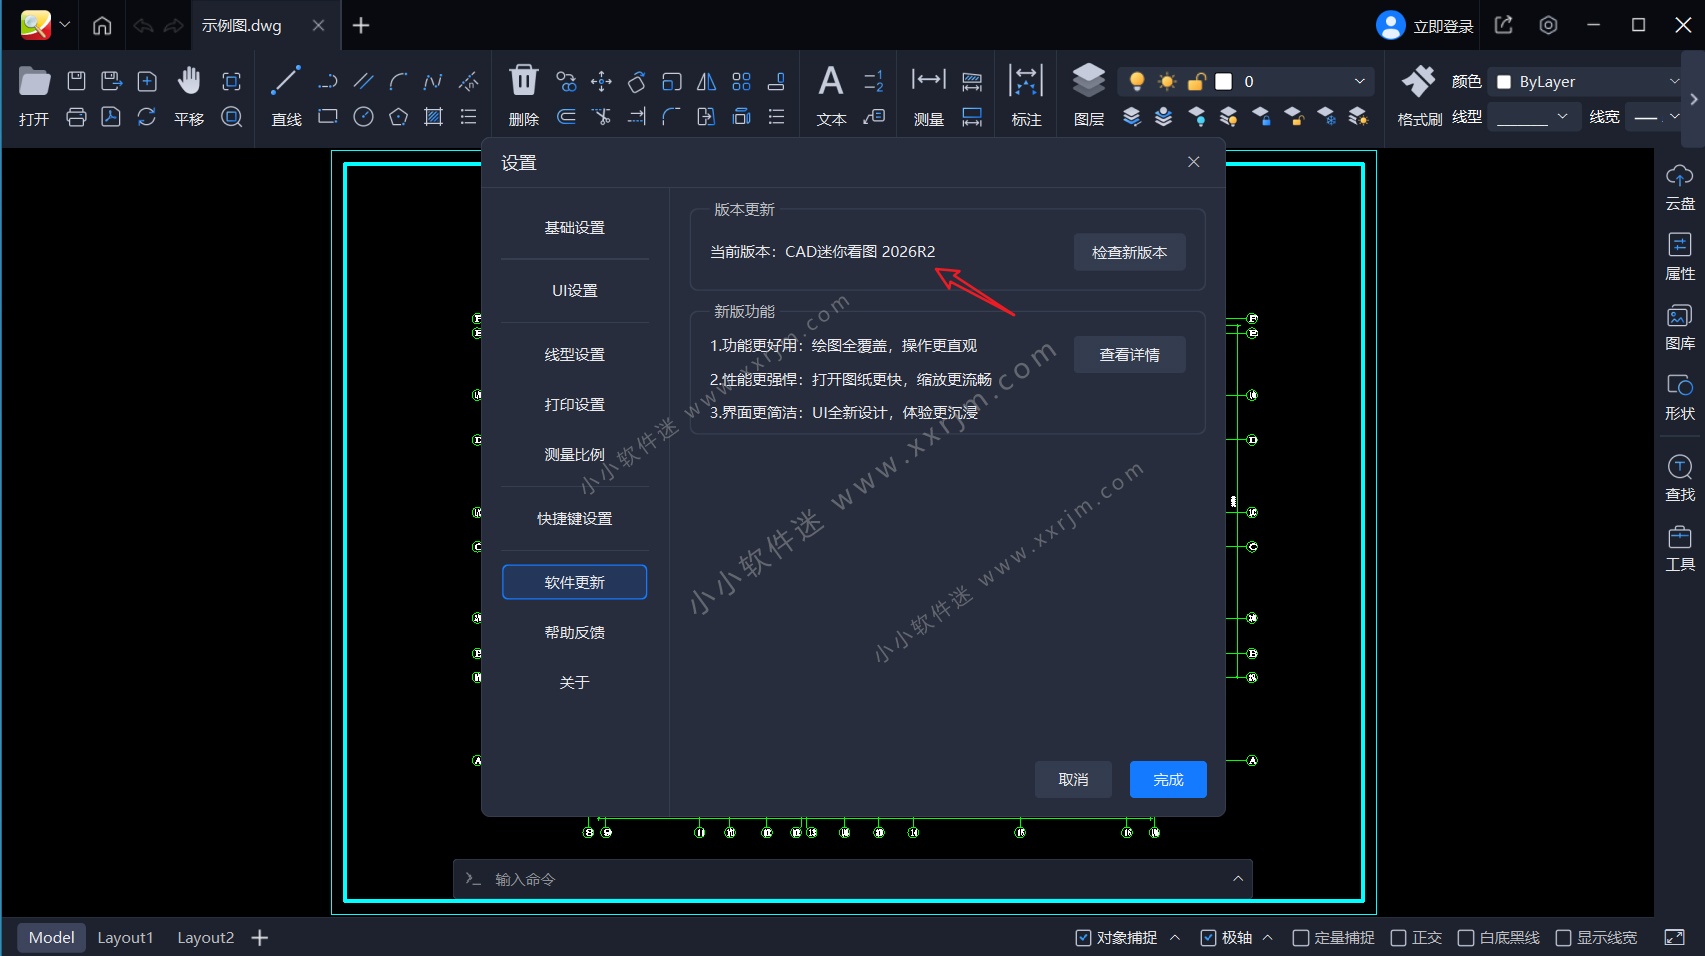Open the Layers panel icon
Viewport: 1705px width, 956px height.
pyautogui.click(x=1088, y=82)
